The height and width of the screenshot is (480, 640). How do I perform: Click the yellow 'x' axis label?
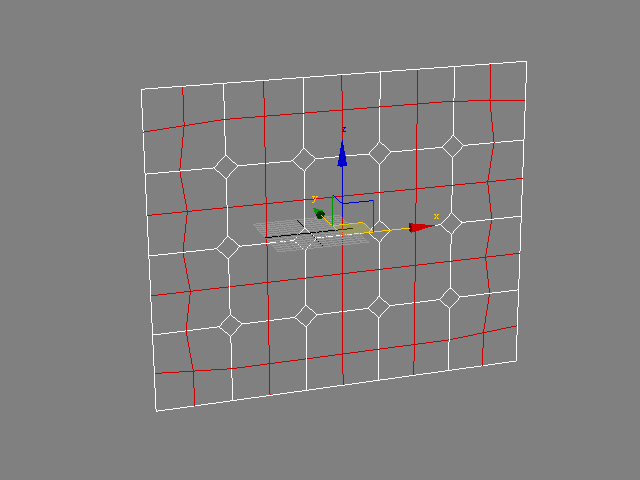[x=436, y=216]
